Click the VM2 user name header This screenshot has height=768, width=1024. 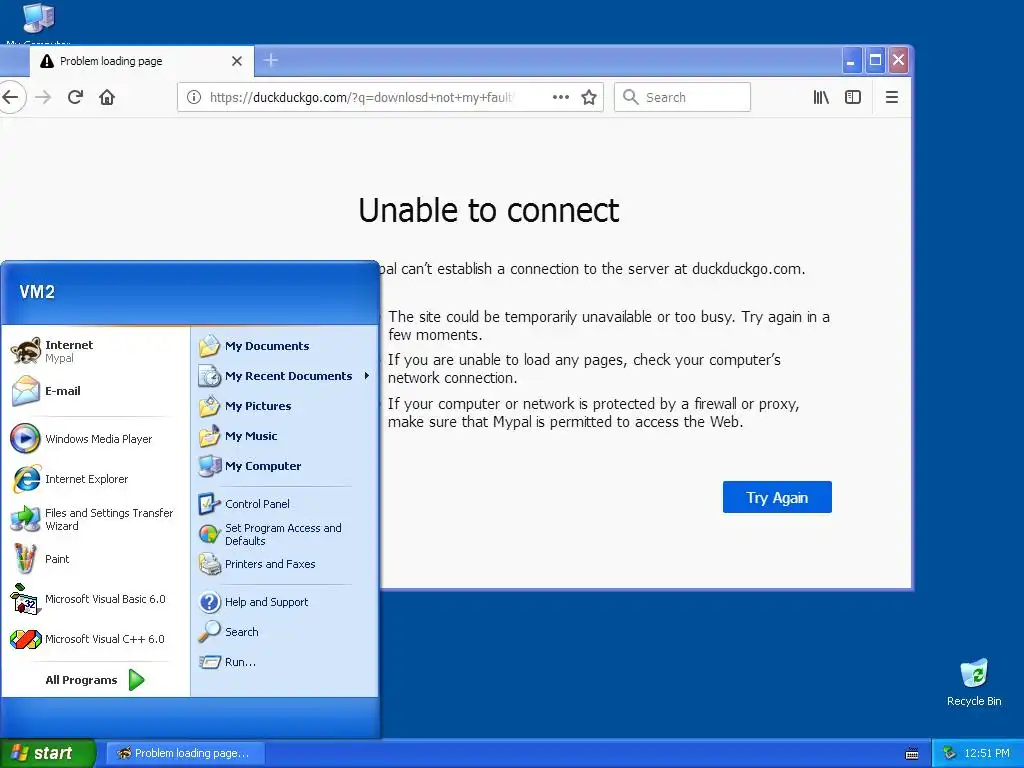pyautogui.click(x=37, y=292)
